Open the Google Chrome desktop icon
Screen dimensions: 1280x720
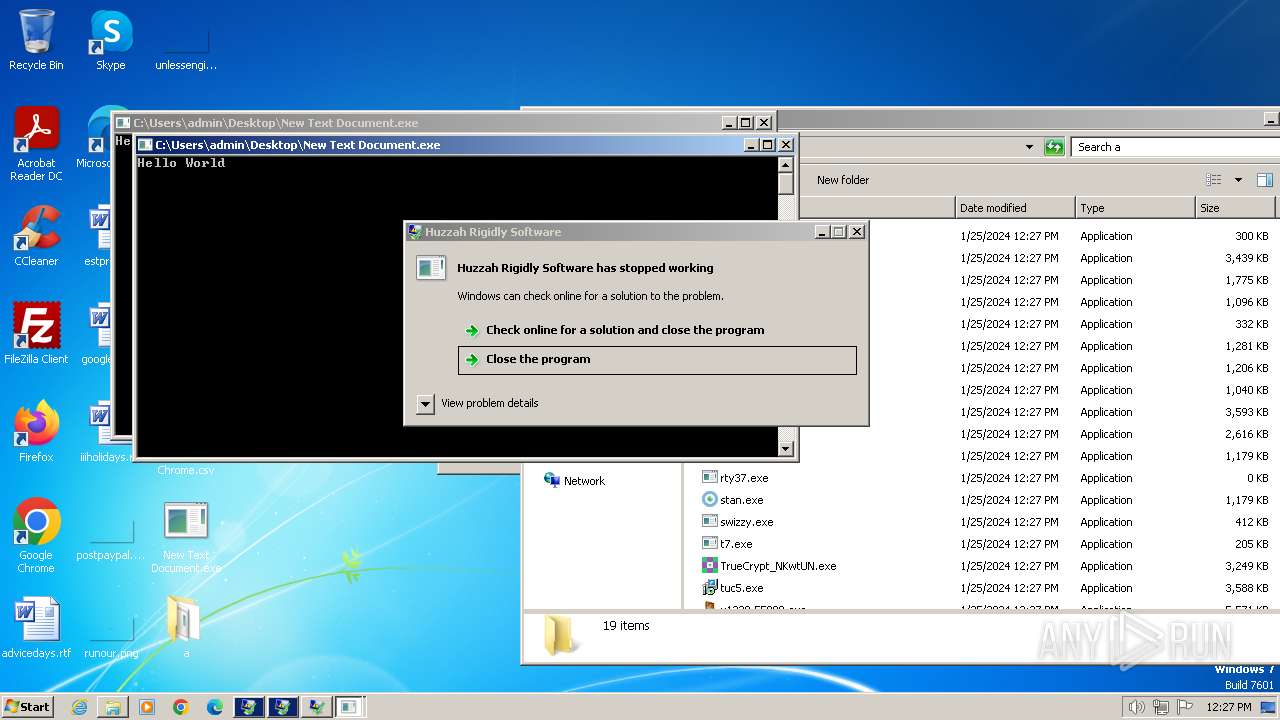[36, 535]
